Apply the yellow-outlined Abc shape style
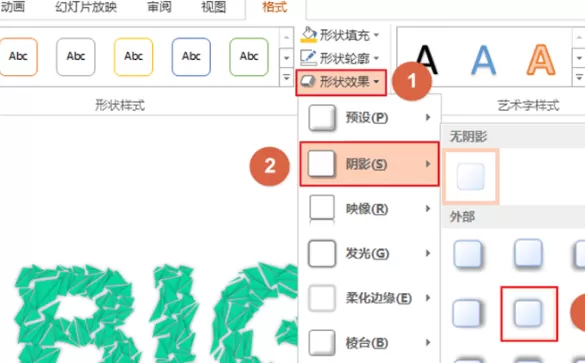585x363 pixels. tap(134, 57)
